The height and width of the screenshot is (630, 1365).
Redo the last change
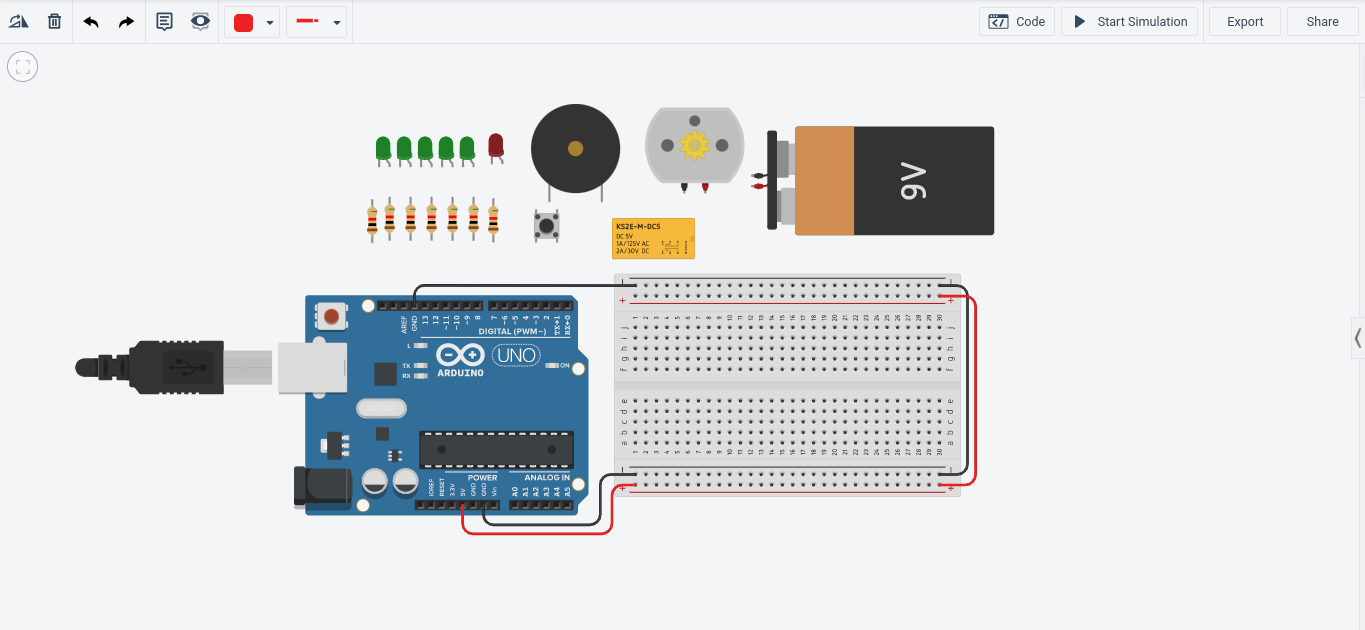tap(125, 21)
